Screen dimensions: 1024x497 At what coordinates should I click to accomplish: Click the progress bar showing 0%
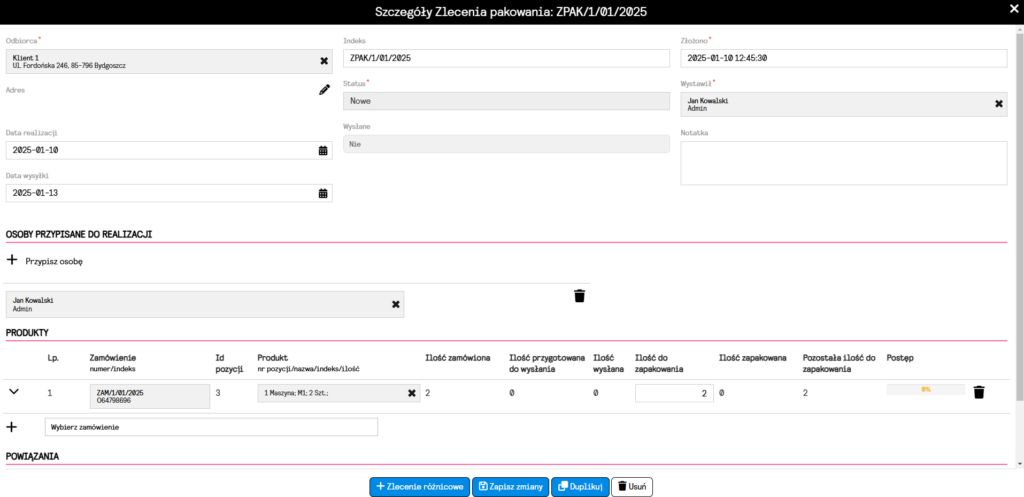click(x=926, y=389)
